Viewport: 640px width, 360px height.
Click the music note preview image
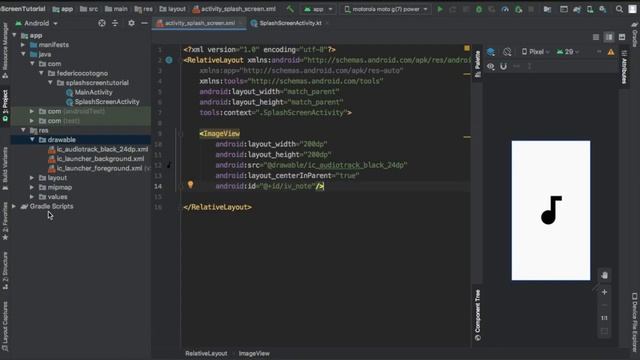coord(551,210)
